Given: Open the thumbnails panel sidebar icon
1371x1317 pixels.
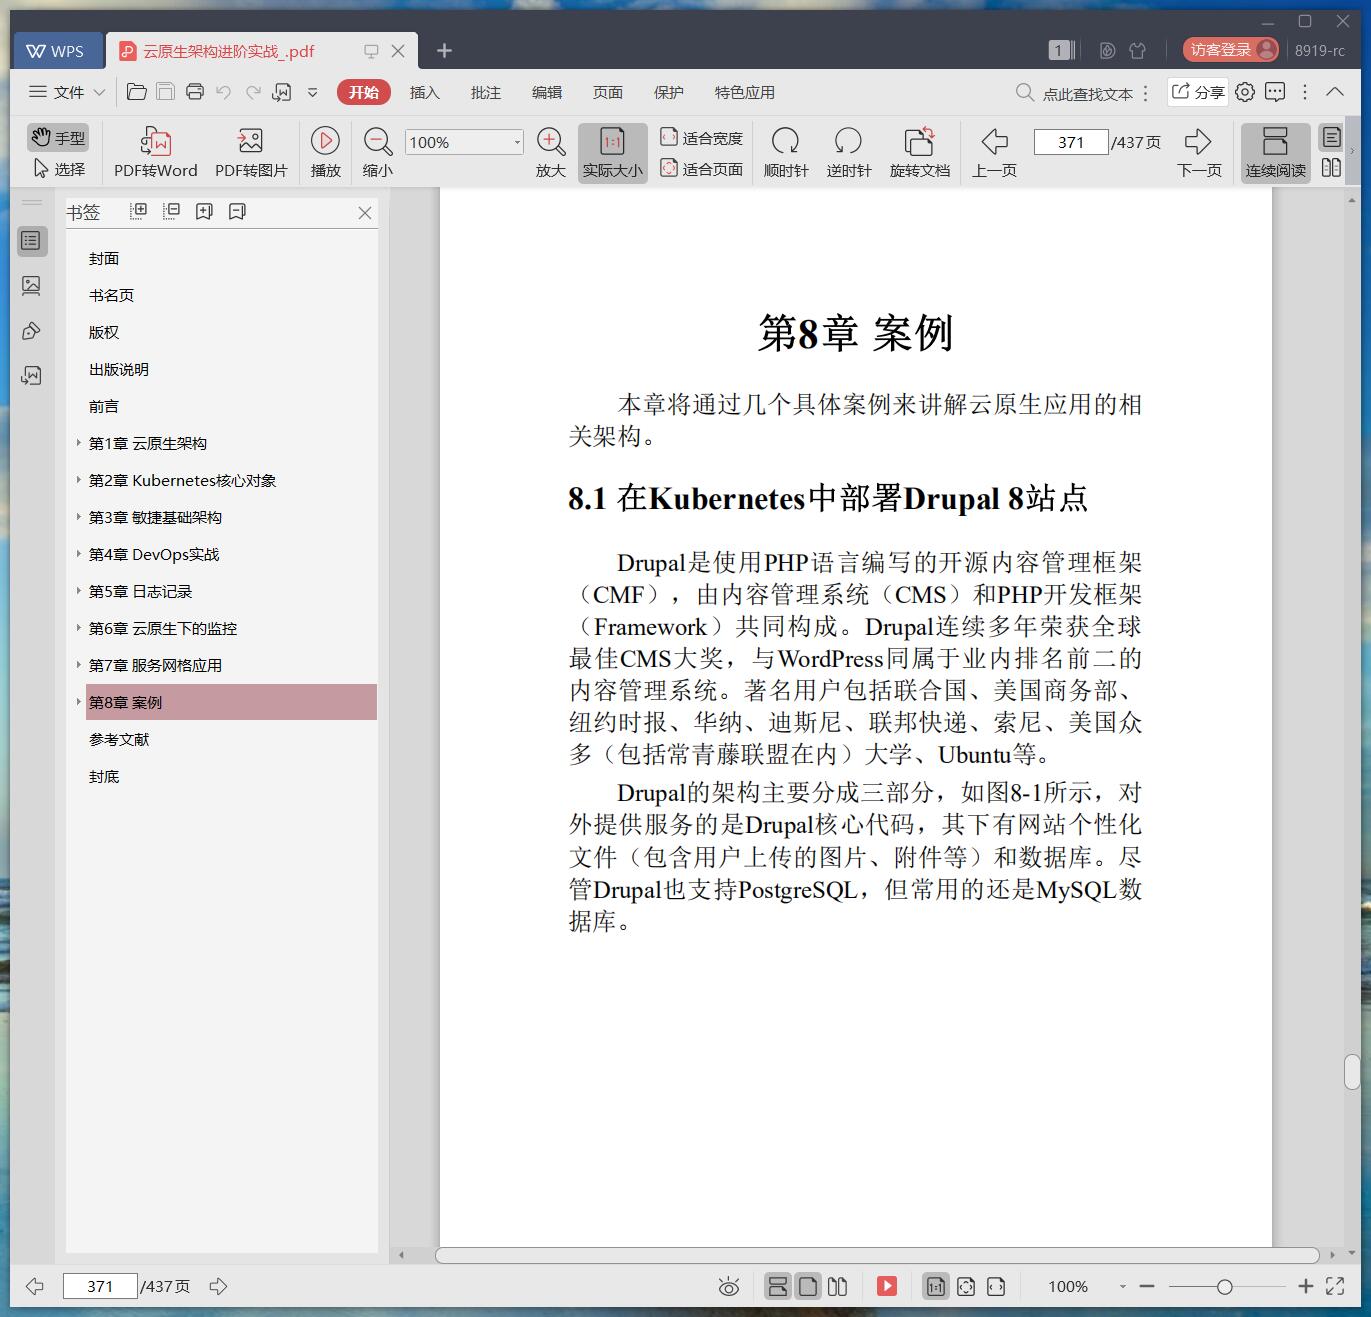Looking at the screenshot, I should tap(31, 286).
